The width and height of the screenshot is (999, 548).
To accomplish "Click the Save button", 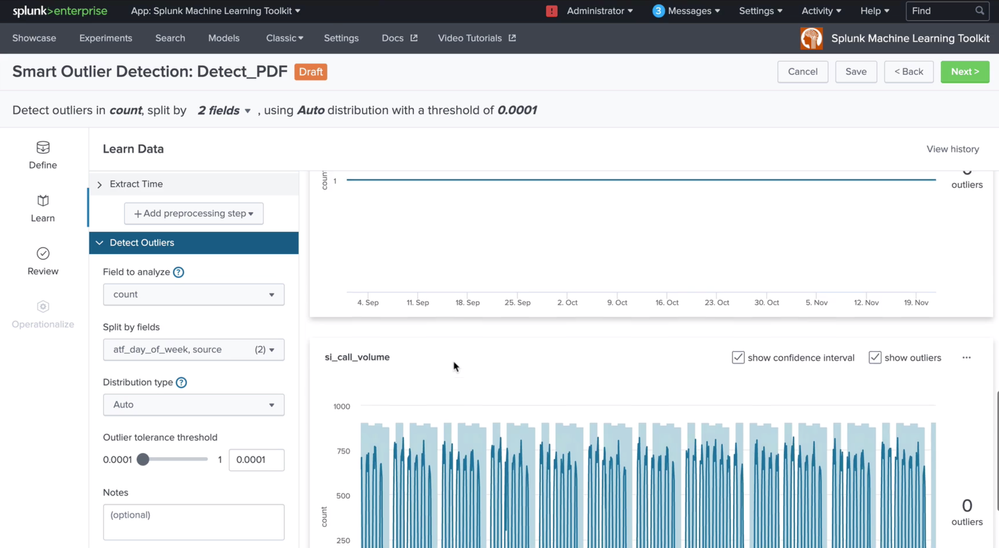I will pyautogui.click(x=856, y=72).
